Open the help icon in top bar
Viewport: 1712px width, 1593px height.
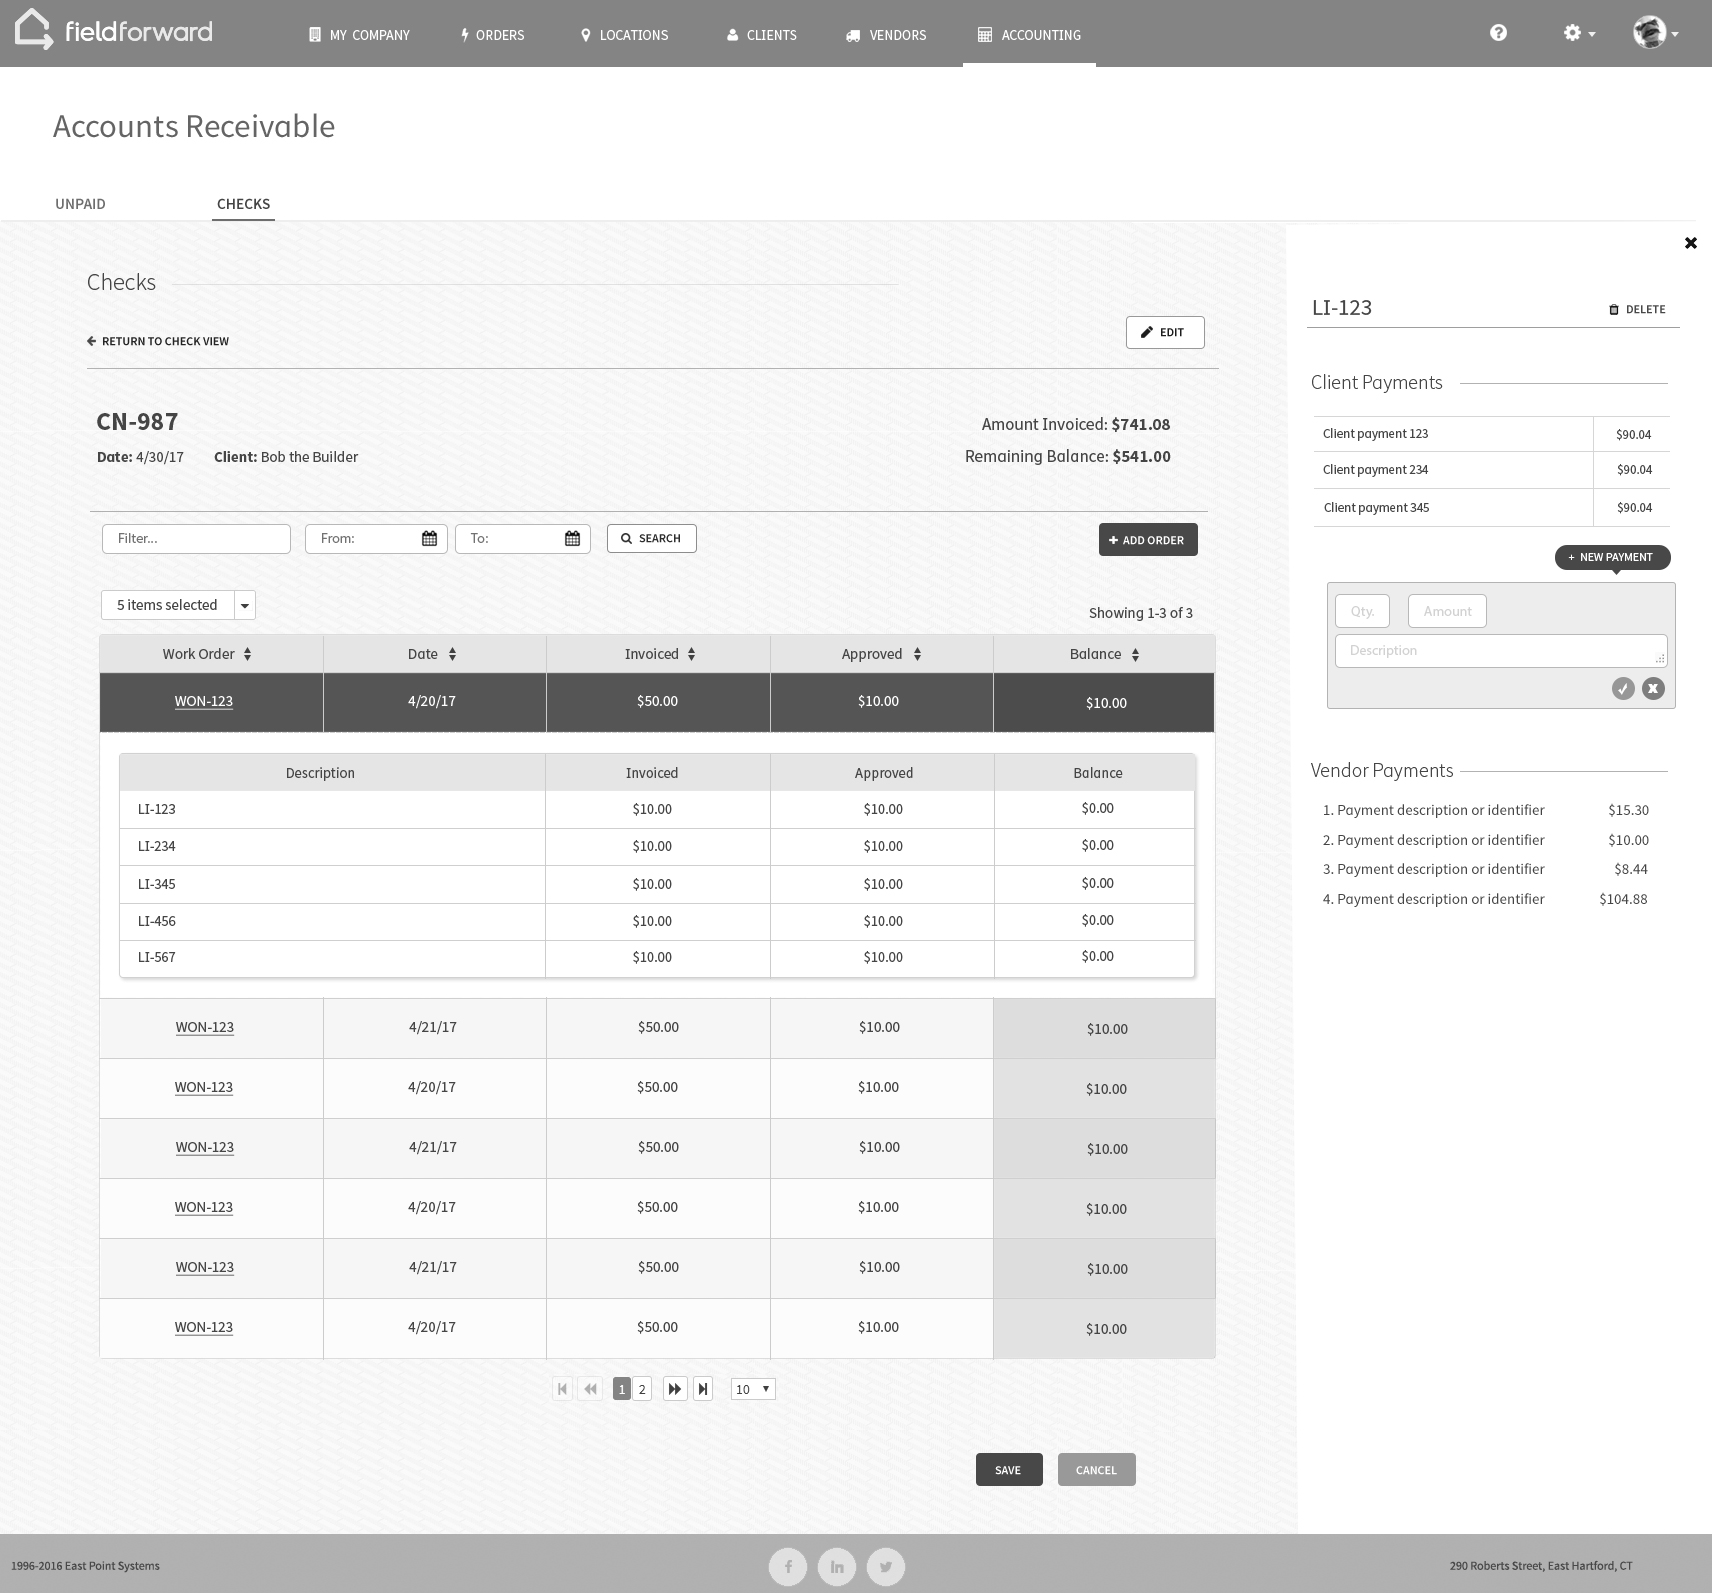(1498, 33)
